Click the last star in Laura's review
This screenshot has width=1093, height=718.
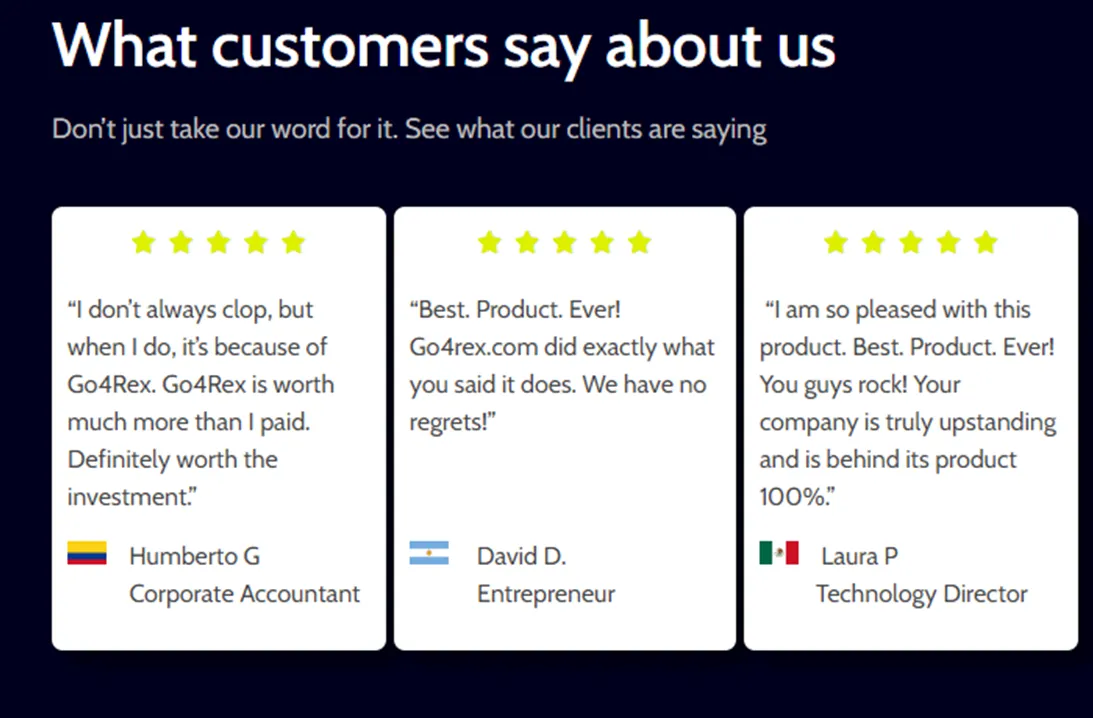coord(986,243)
